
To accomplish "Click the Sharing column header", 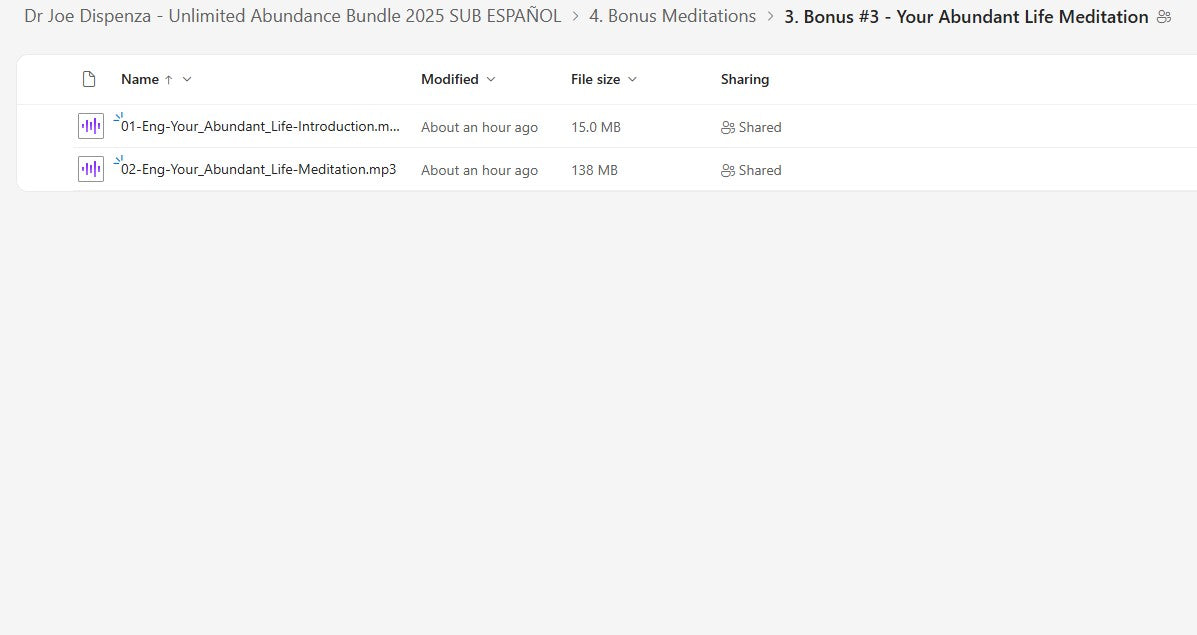I will (x=745, y=79).
